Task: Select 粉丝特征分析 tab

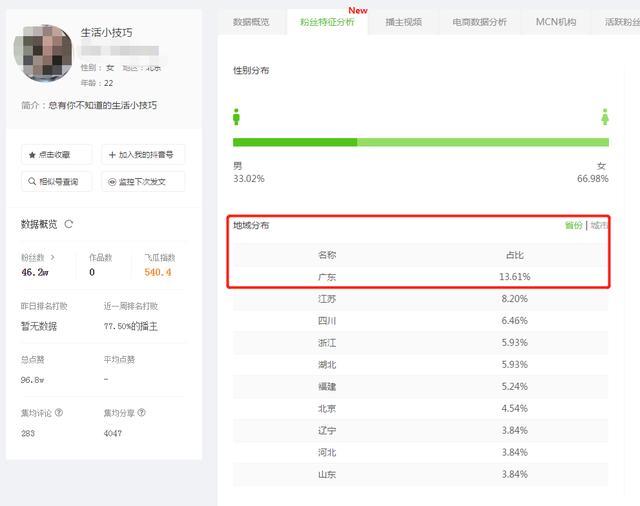Action: tap(327, 22)
